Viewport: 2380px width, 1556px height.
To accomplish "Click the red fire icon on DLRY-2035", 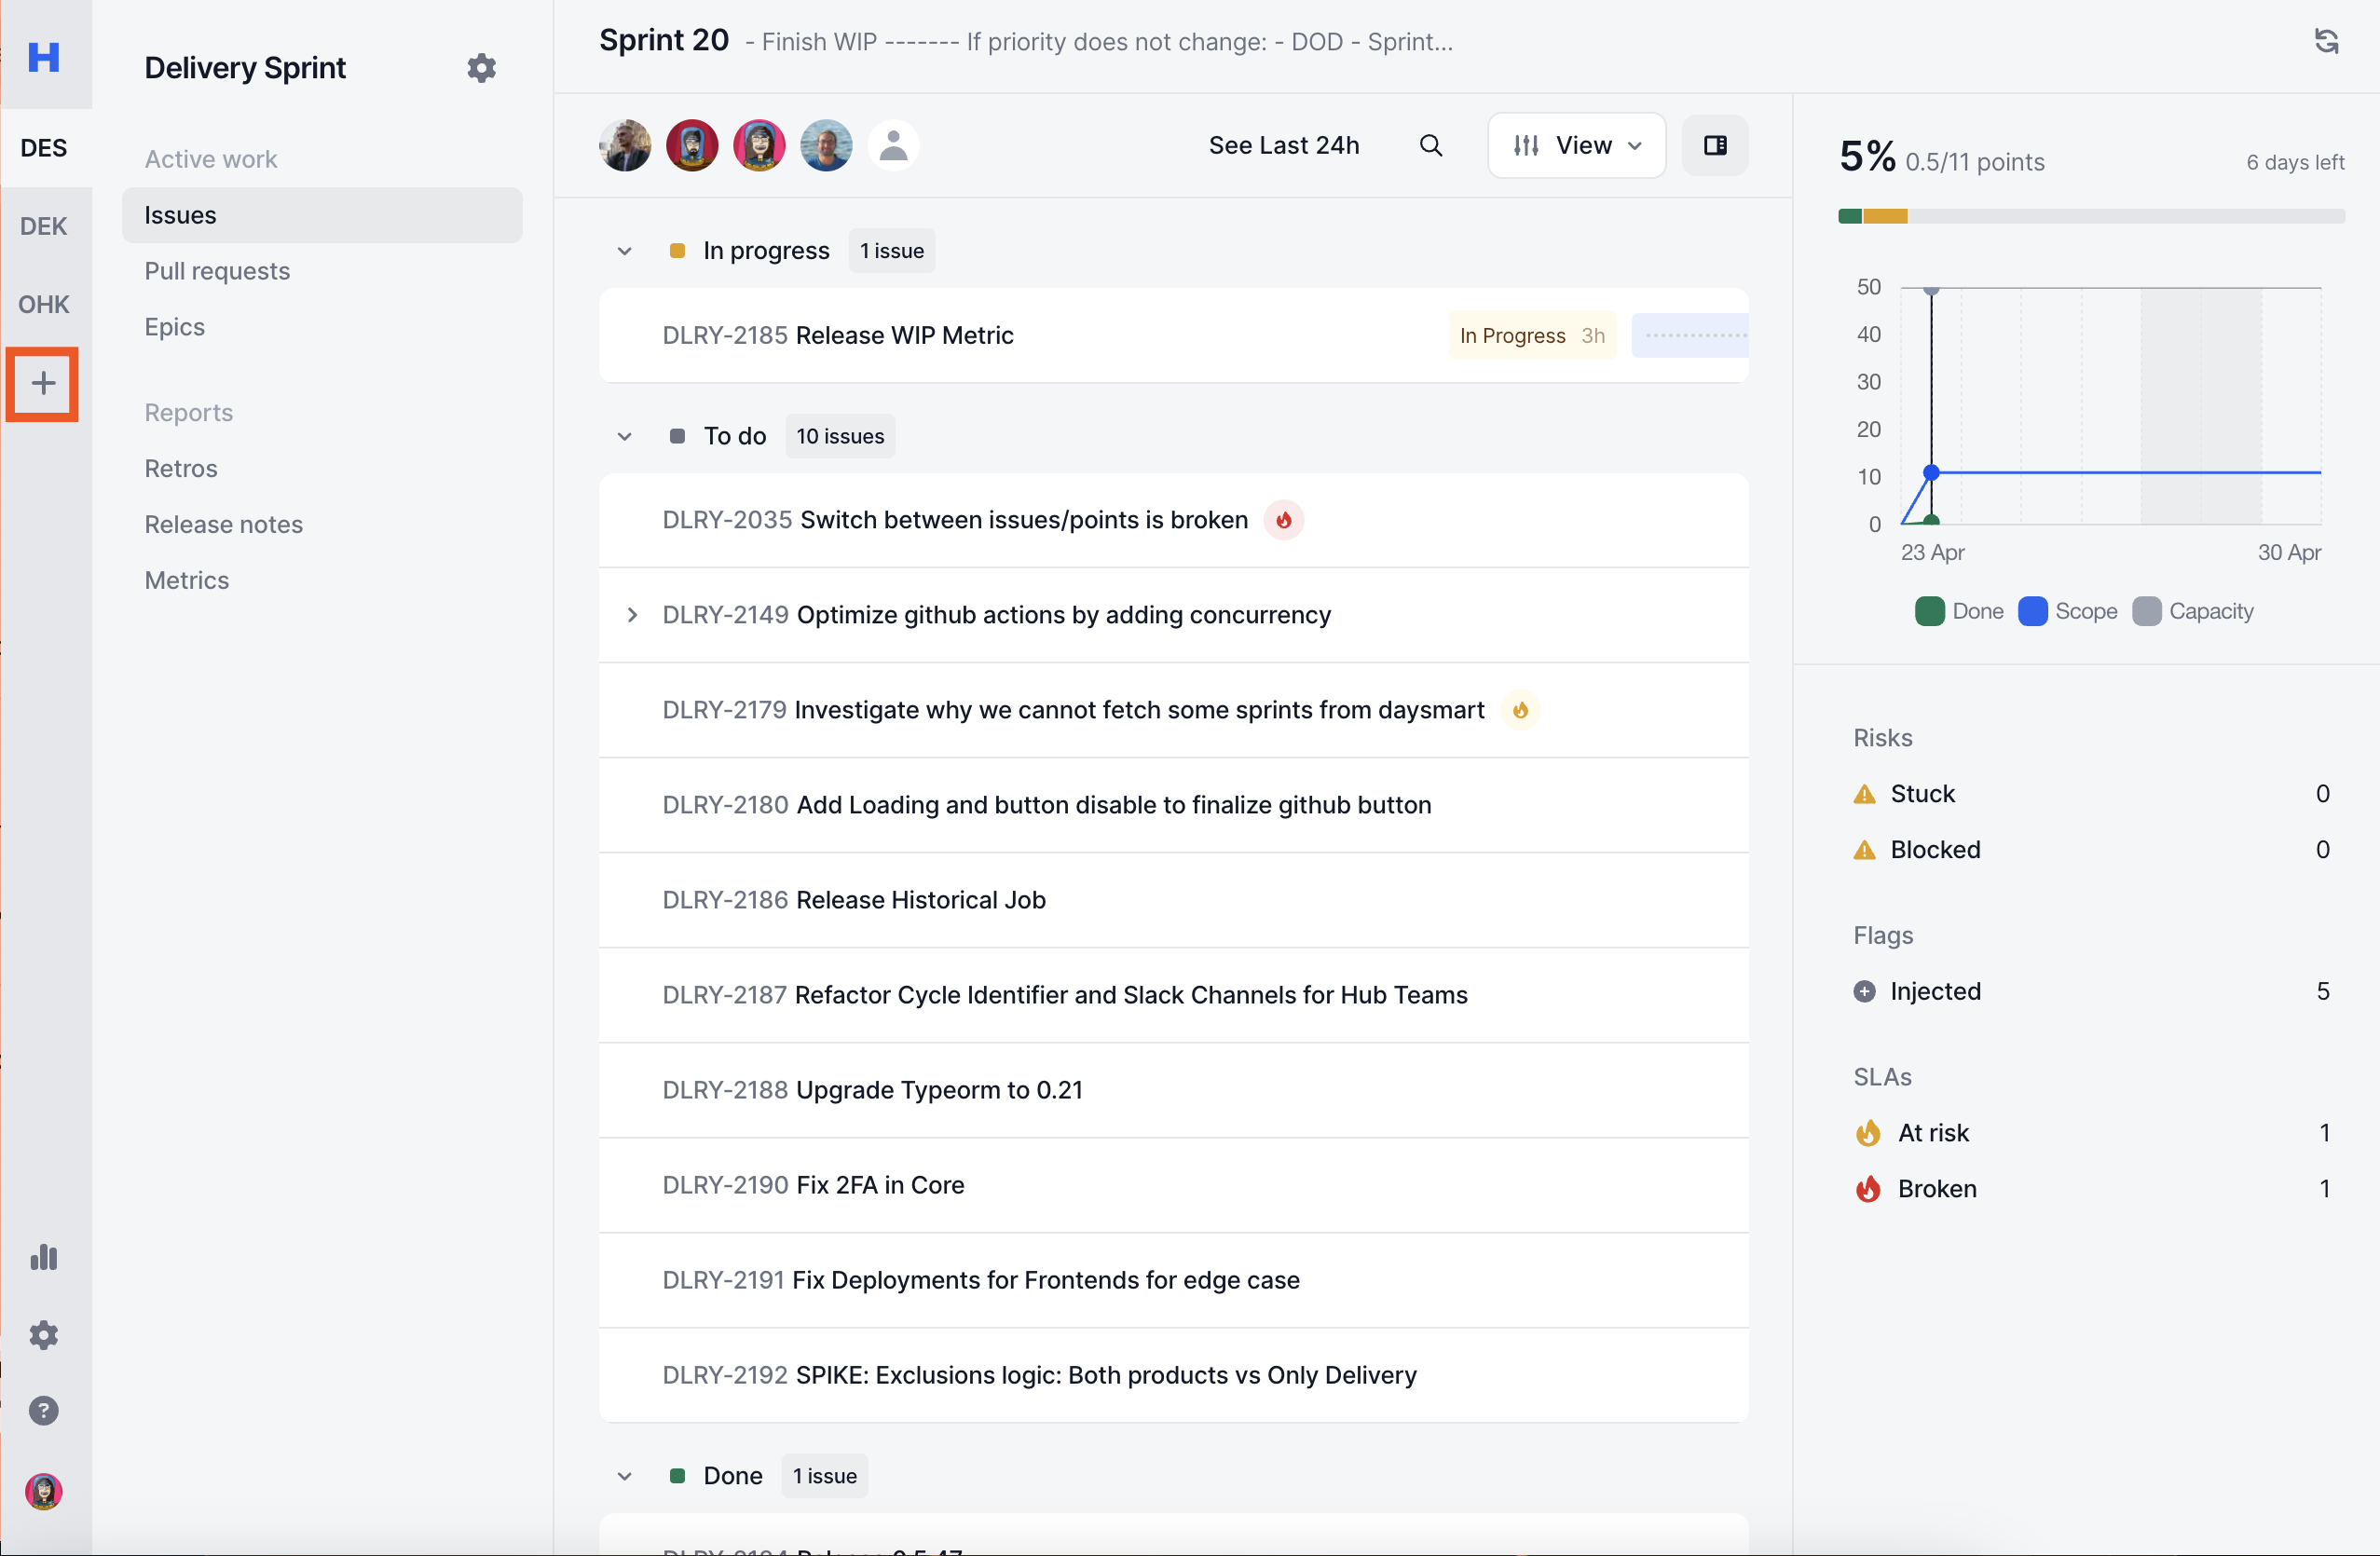I will 1283,520.
